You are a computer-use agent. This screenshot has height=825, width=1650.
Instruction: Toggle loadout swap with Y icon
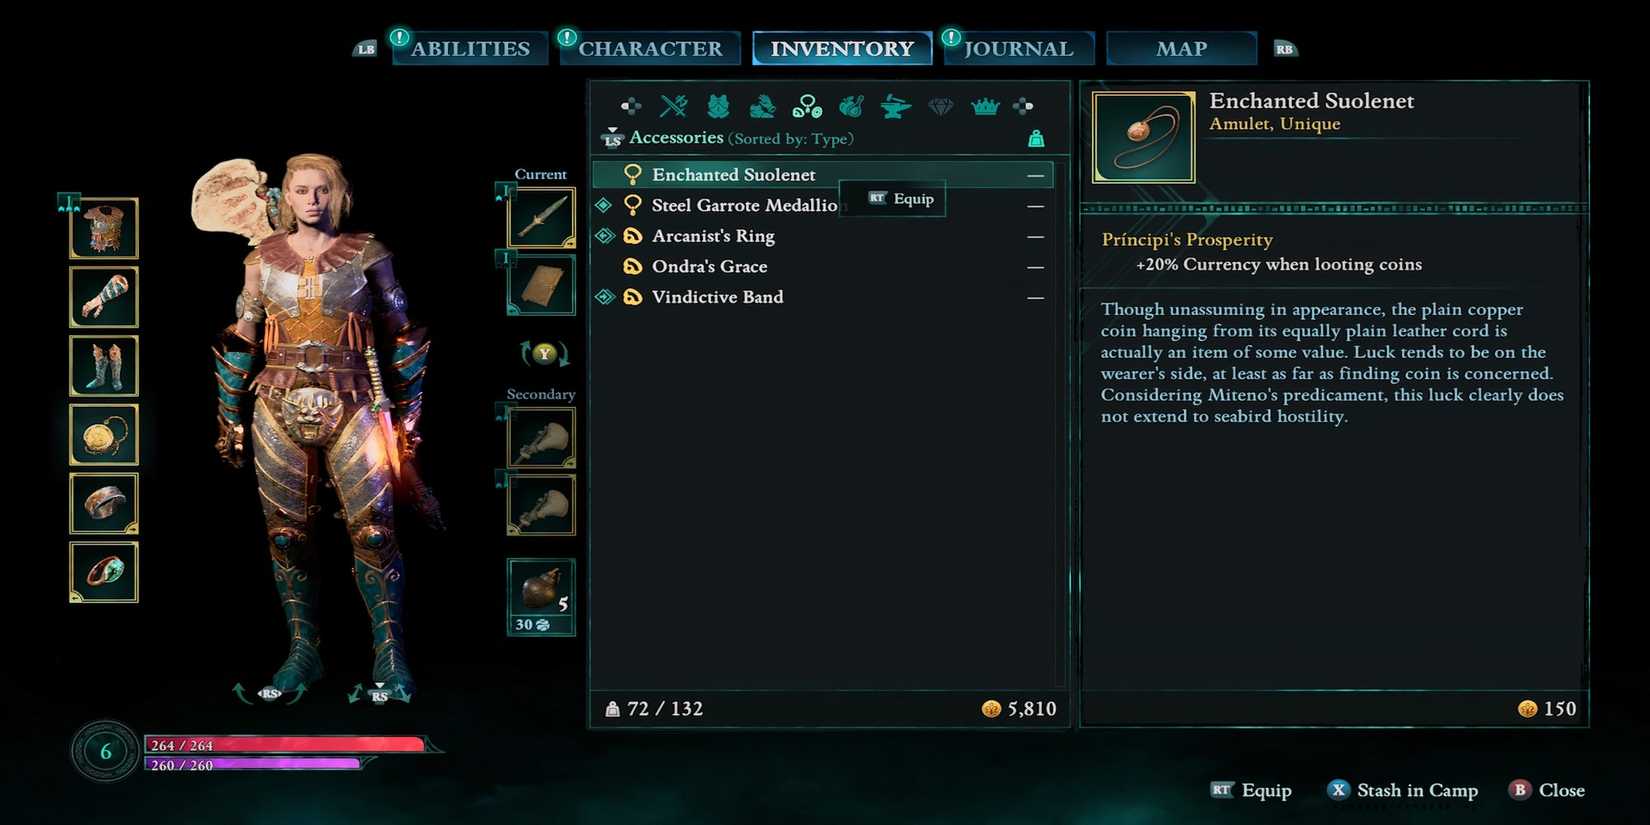pos(544,353)
